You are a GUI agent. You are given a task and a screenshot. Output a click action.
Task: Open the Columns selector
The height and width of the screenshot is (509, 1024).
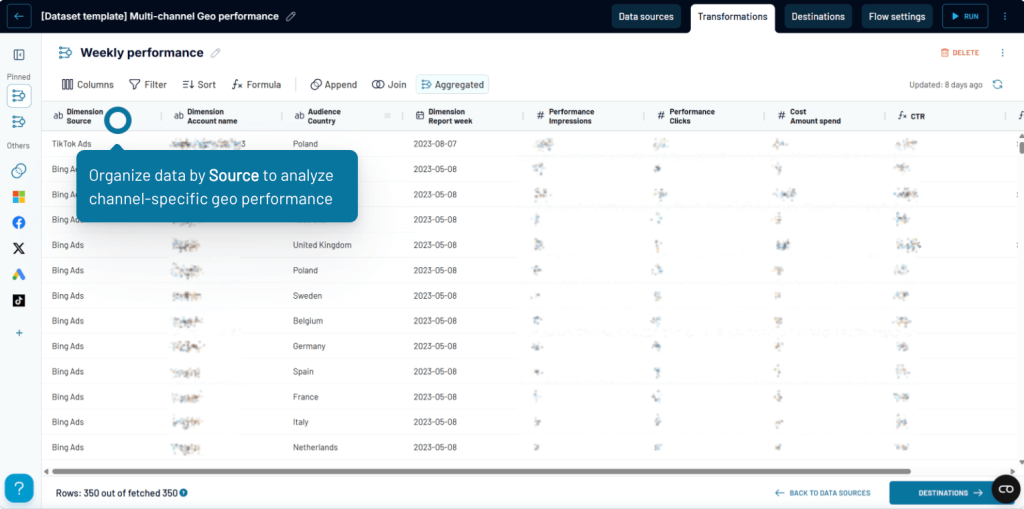click(x=88, y=85)
